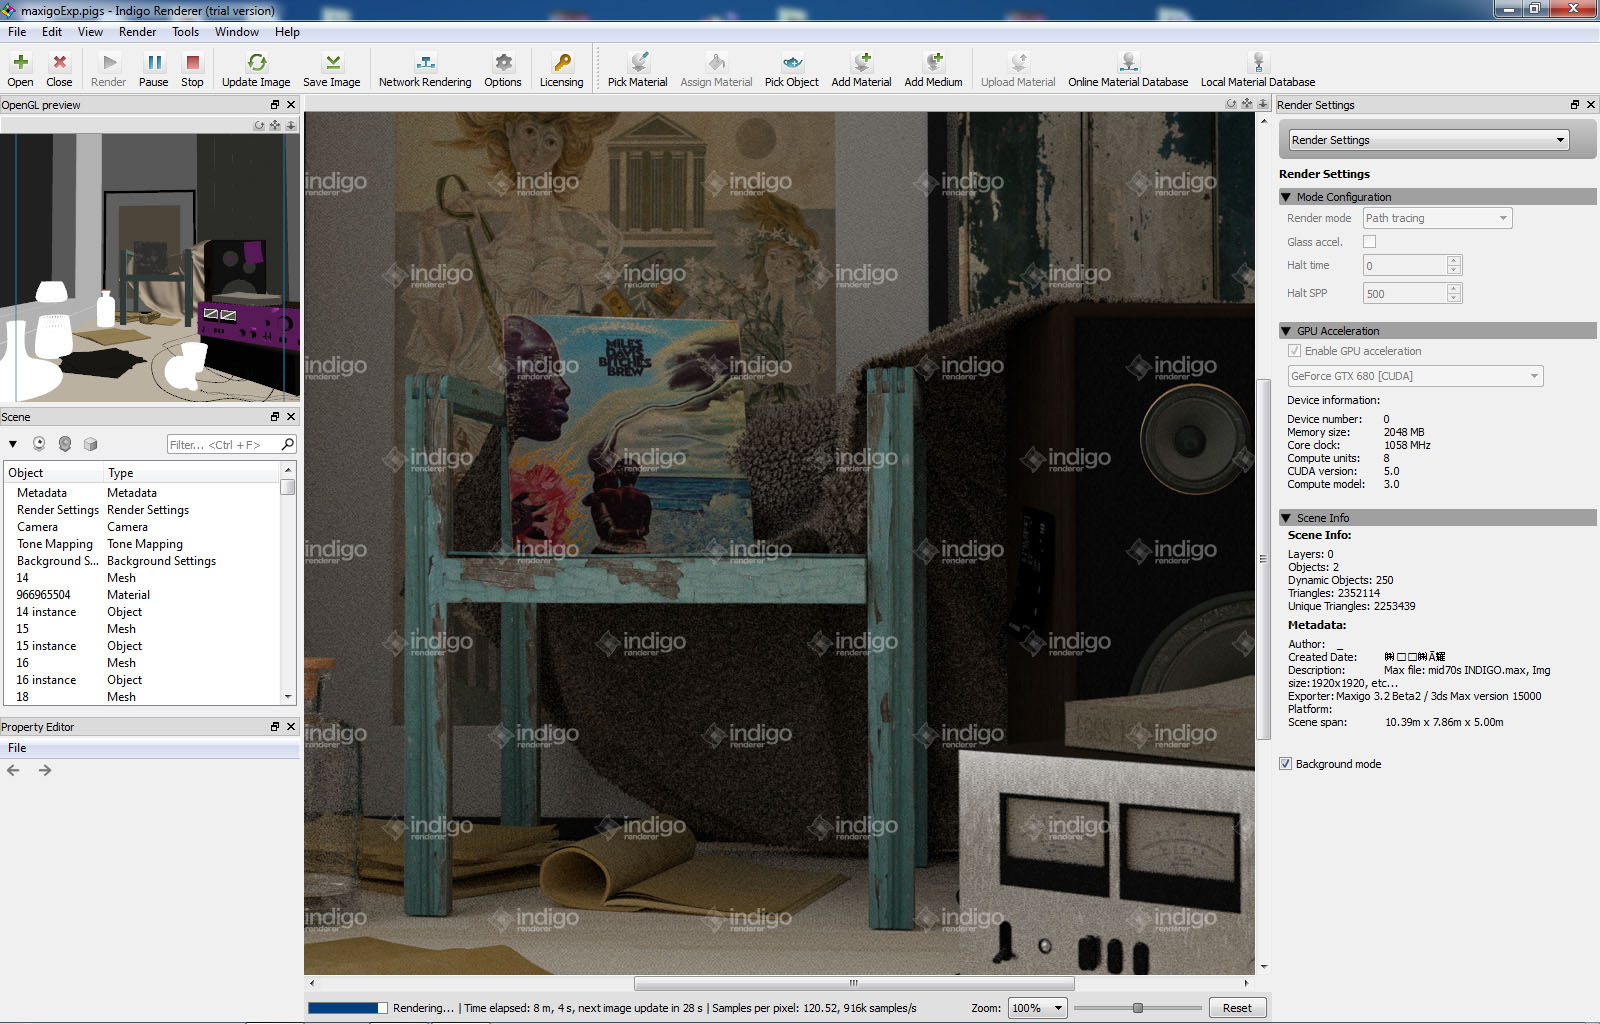Open the Render menu
The width and height of the screenshot is (1600, 1024).
tap(137, 32)
